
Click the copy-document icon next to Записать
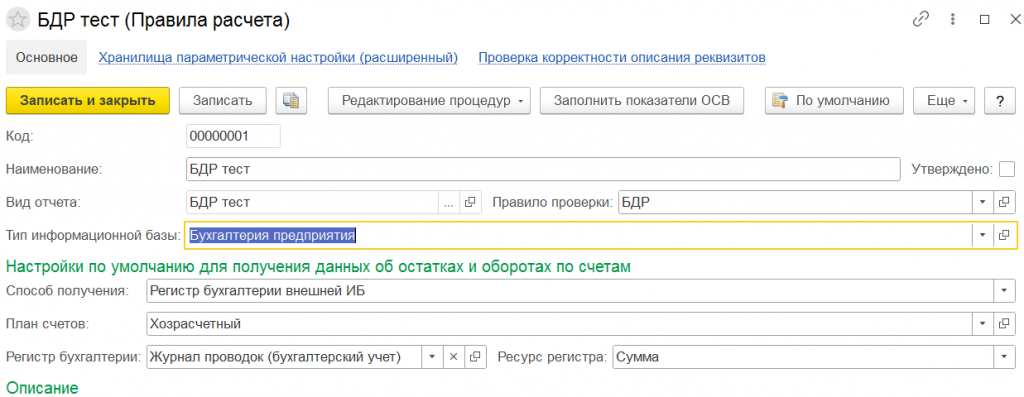pos(291,101)
